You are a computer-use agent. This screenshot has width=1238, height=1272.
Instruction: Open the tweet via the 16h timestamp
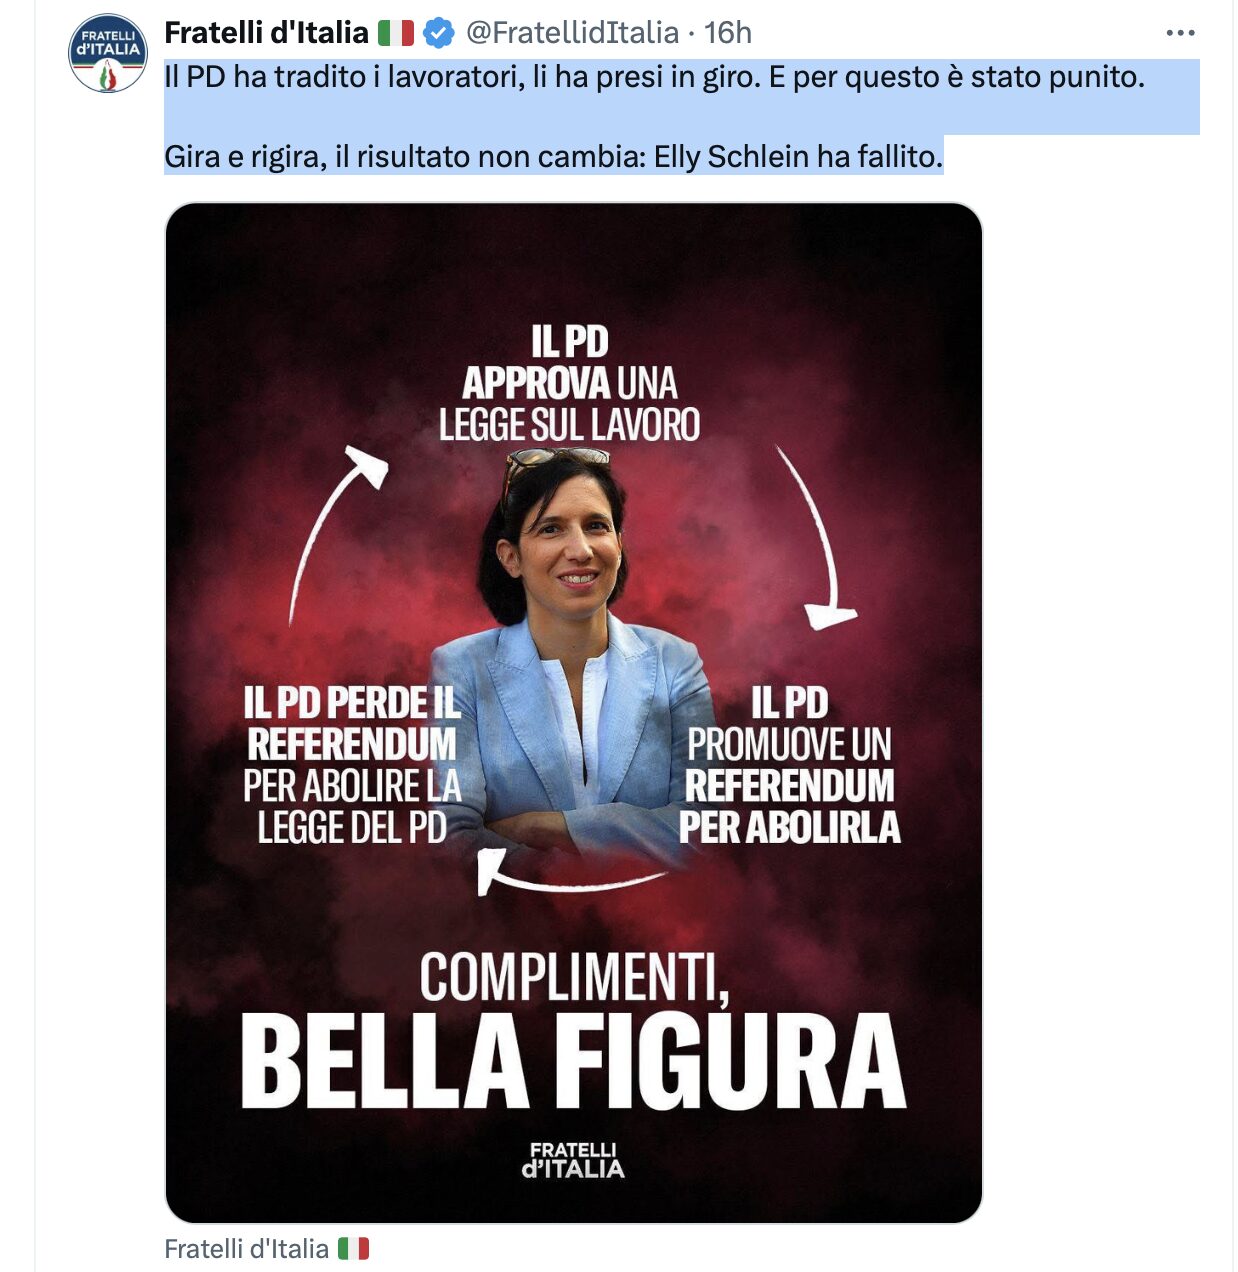pos(728,33)
